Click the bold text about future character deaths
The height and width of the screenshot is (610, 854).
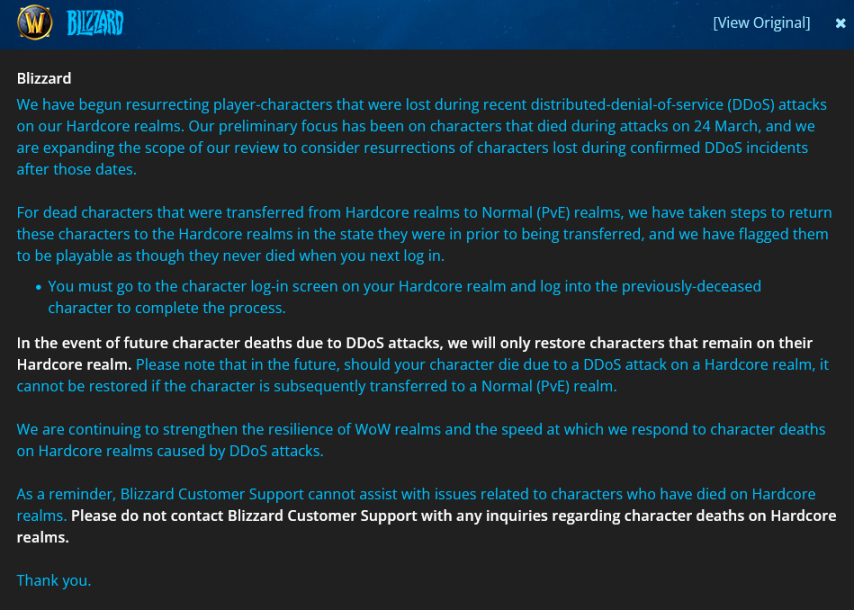coord(414,353)
